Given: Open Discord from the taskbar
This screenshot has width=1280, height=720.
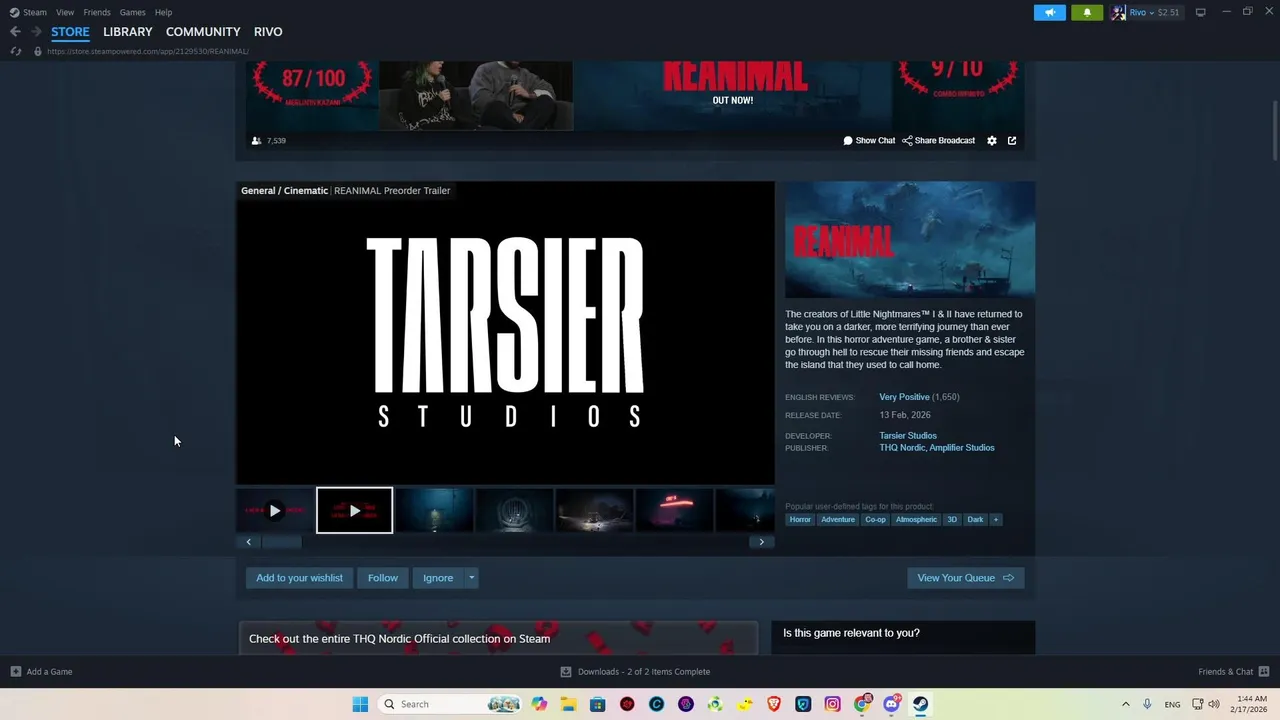Looking at the screenshot, I should (891, 704).
